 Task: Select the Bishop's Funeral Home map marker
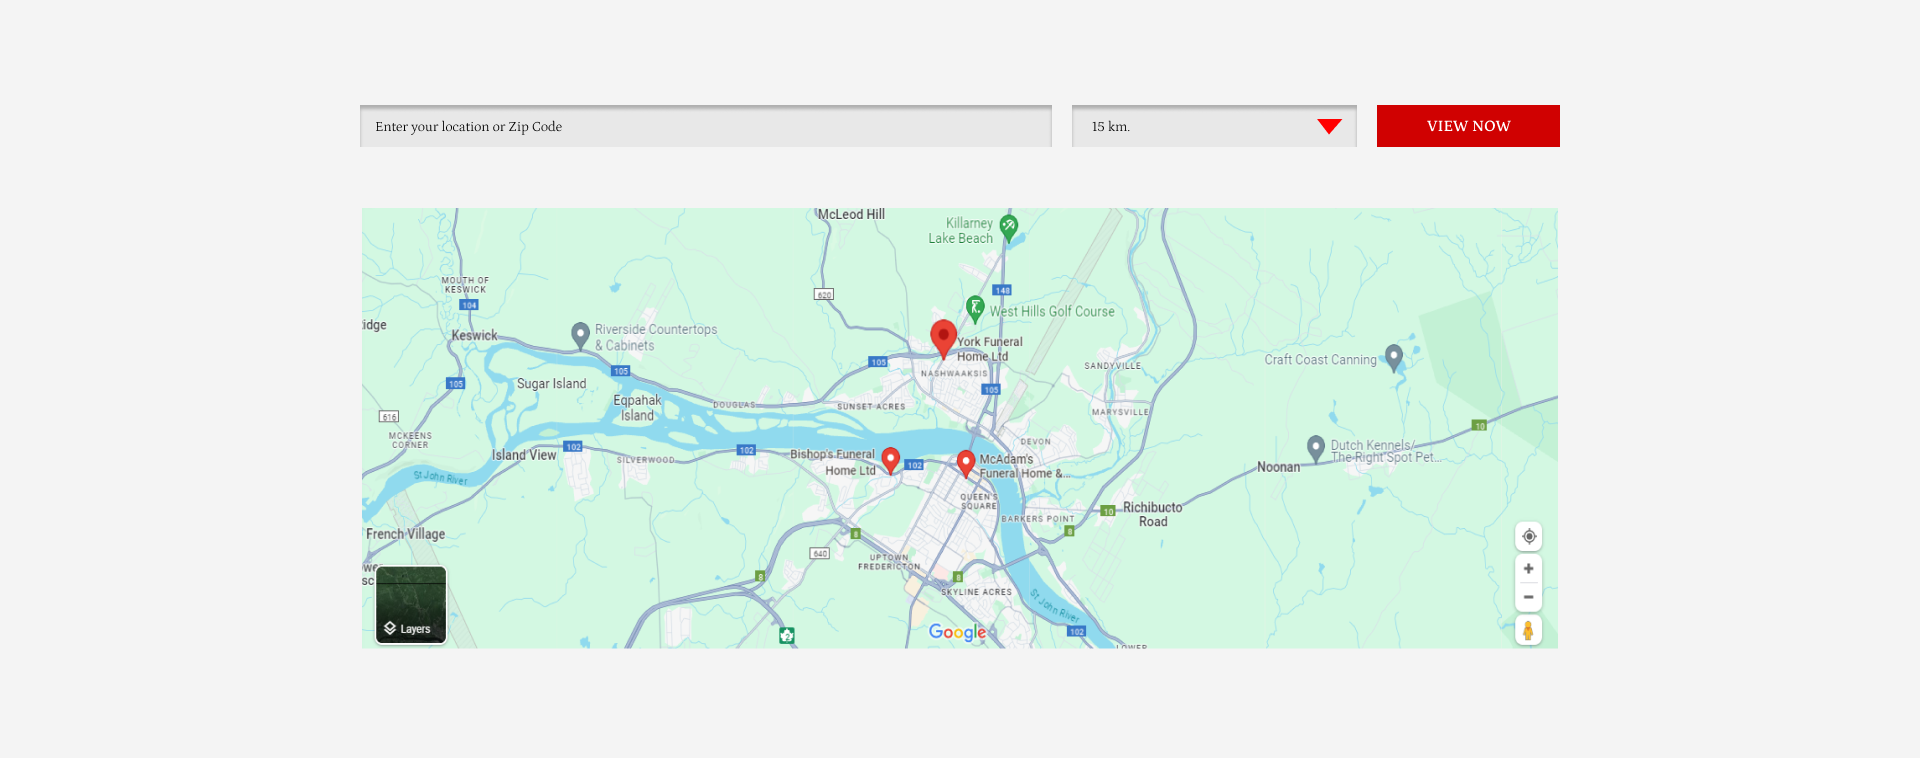tap(890, 460)
